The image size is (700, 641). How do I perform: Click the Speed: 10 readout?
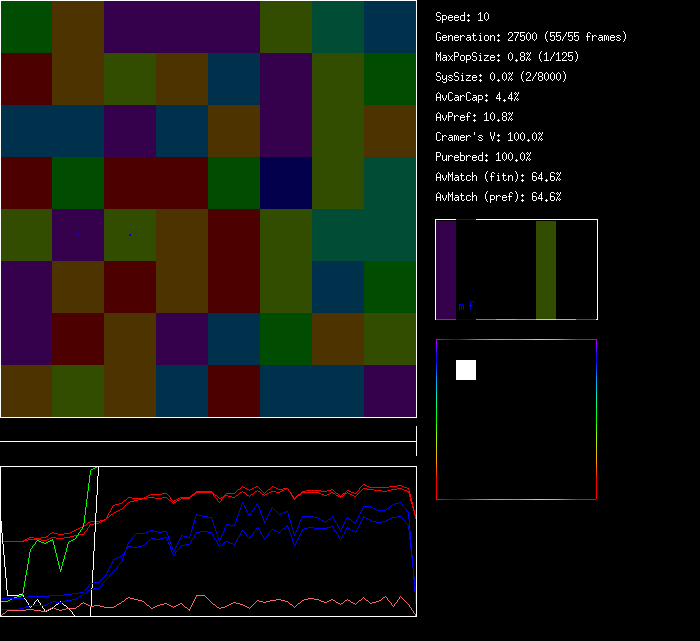pyautogui.click(x=462, y=17)
